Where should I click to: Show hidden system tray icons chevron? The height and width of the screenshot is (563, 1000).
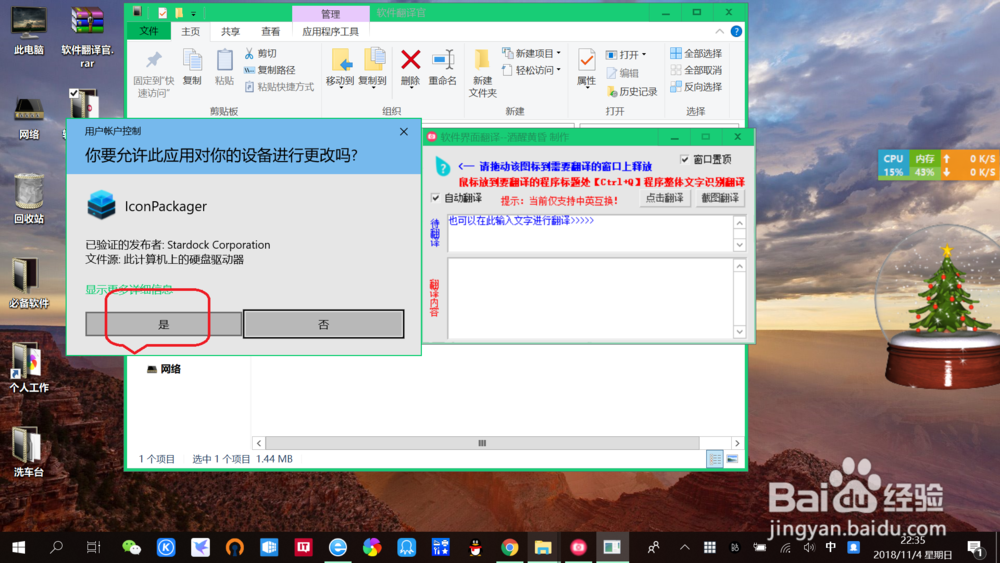pyautogui.click(x=684, y=547)
